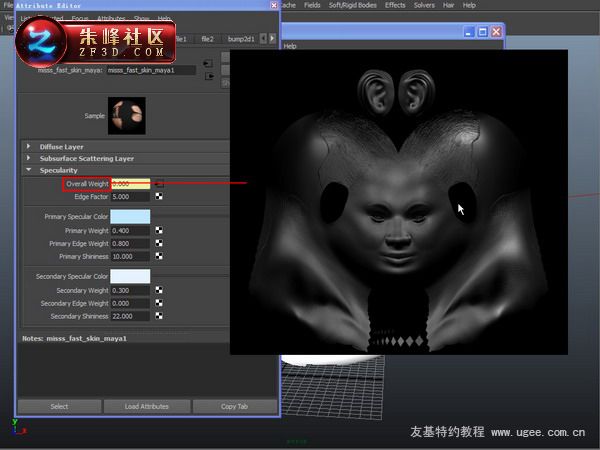
Task: Click the Primary Shininess value field
Action: 130,256
